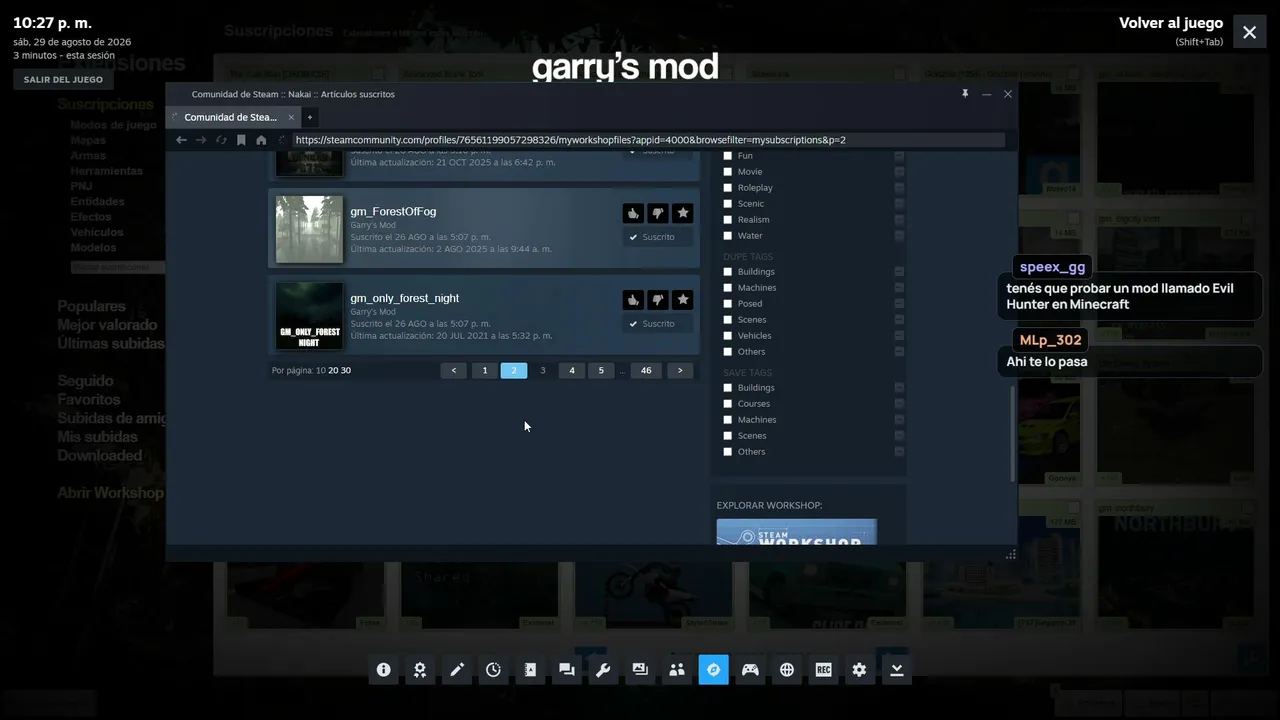Show 10 items per page

[321, 370]
